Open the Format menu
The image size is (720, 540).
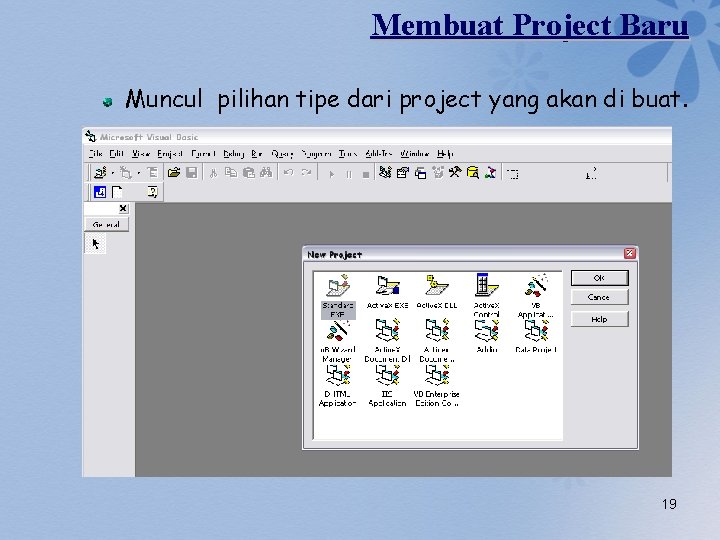click(x=203, y=153)
